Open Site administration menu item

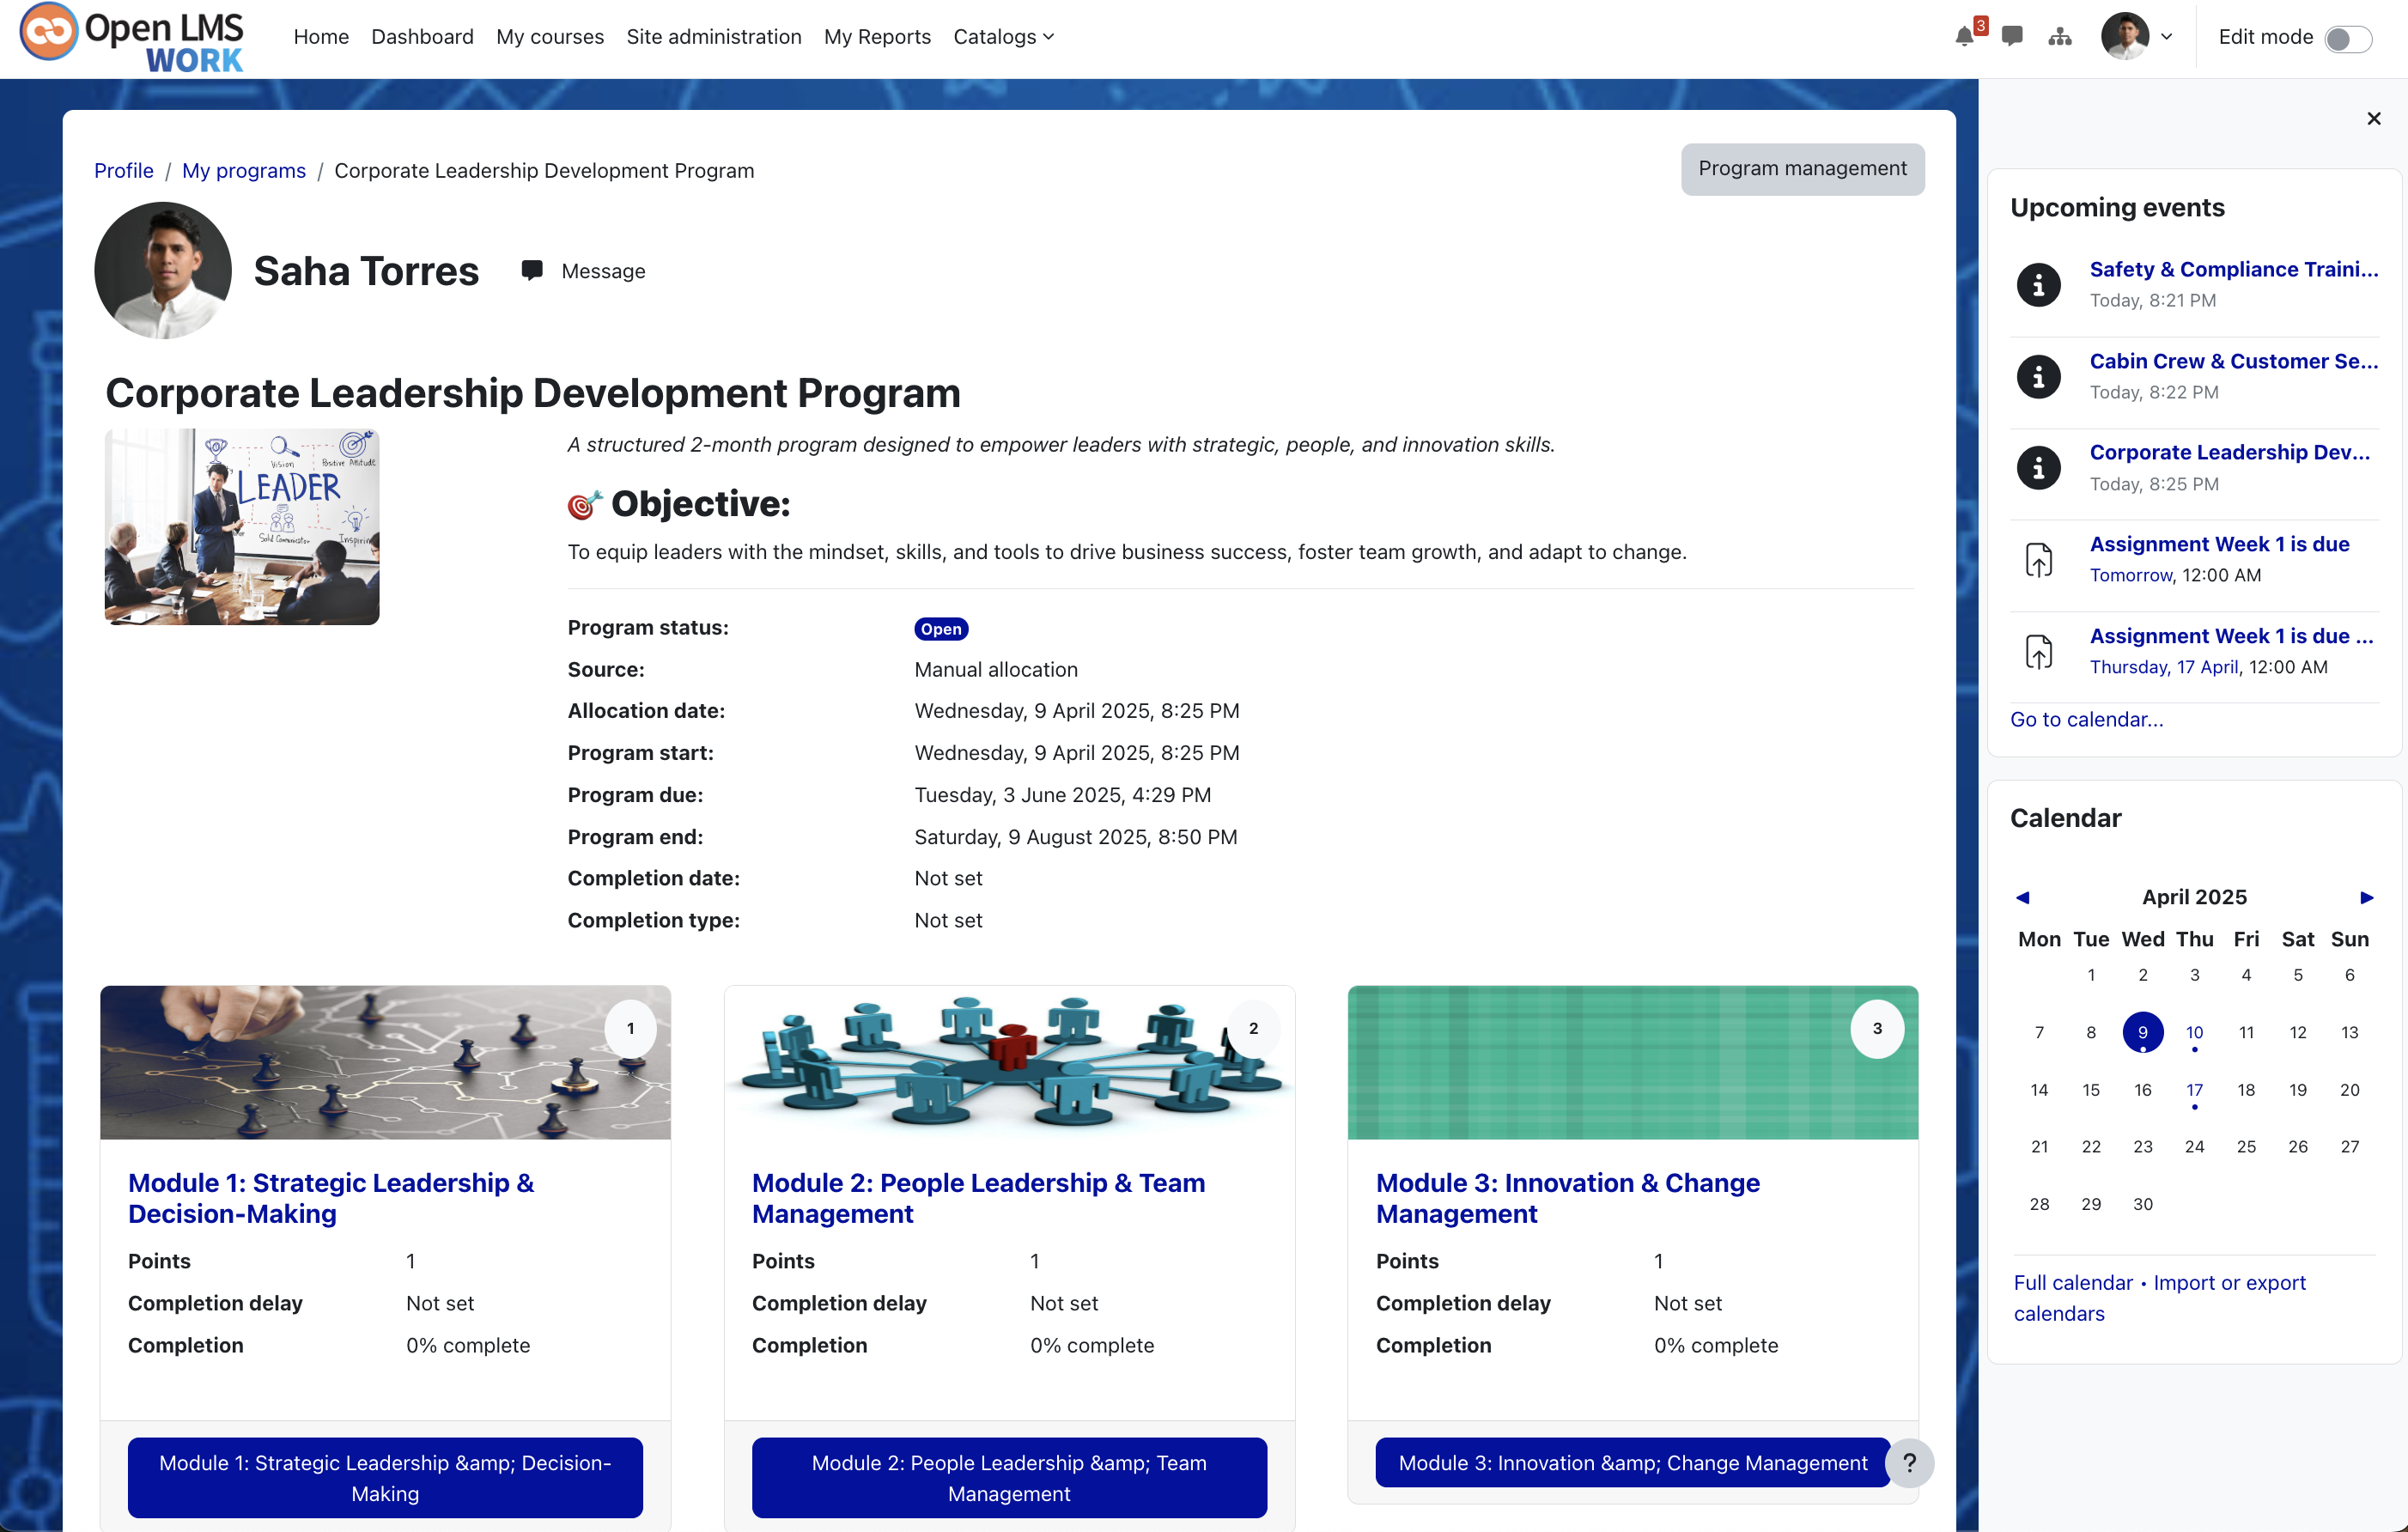[x=714, y=37]
